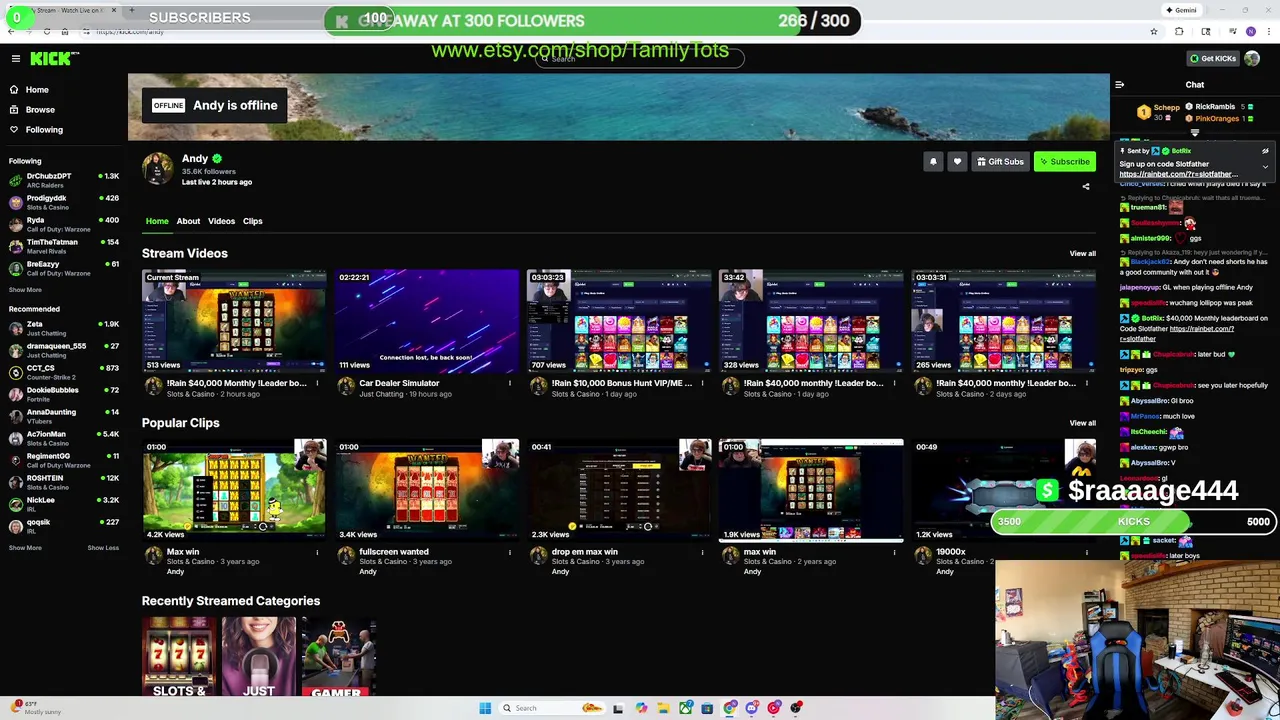Open options menu for Car Dealer Simulator
1280x720 pixels.
point(509,383)
